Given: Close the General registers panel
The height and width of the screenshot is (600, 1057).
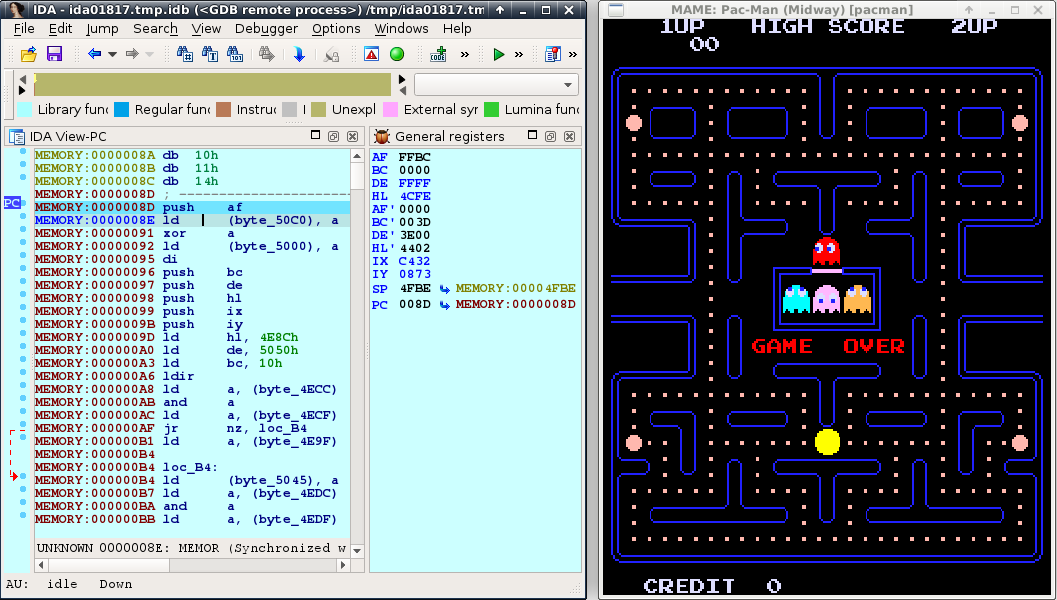Looking at the screenshot, I should click(x=570, y=136).
